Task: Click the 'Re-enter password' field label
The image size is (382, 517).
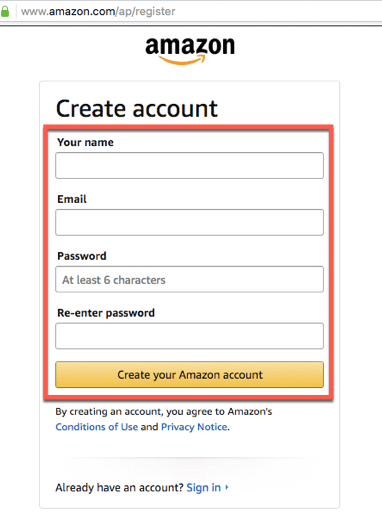Action: point(106,313)
